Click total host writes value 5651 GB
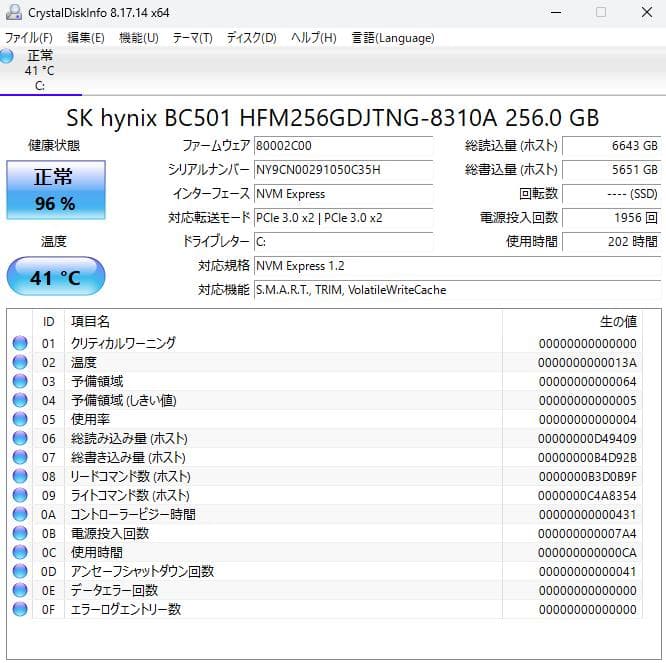Screen dimensions: 666x663 612,170
